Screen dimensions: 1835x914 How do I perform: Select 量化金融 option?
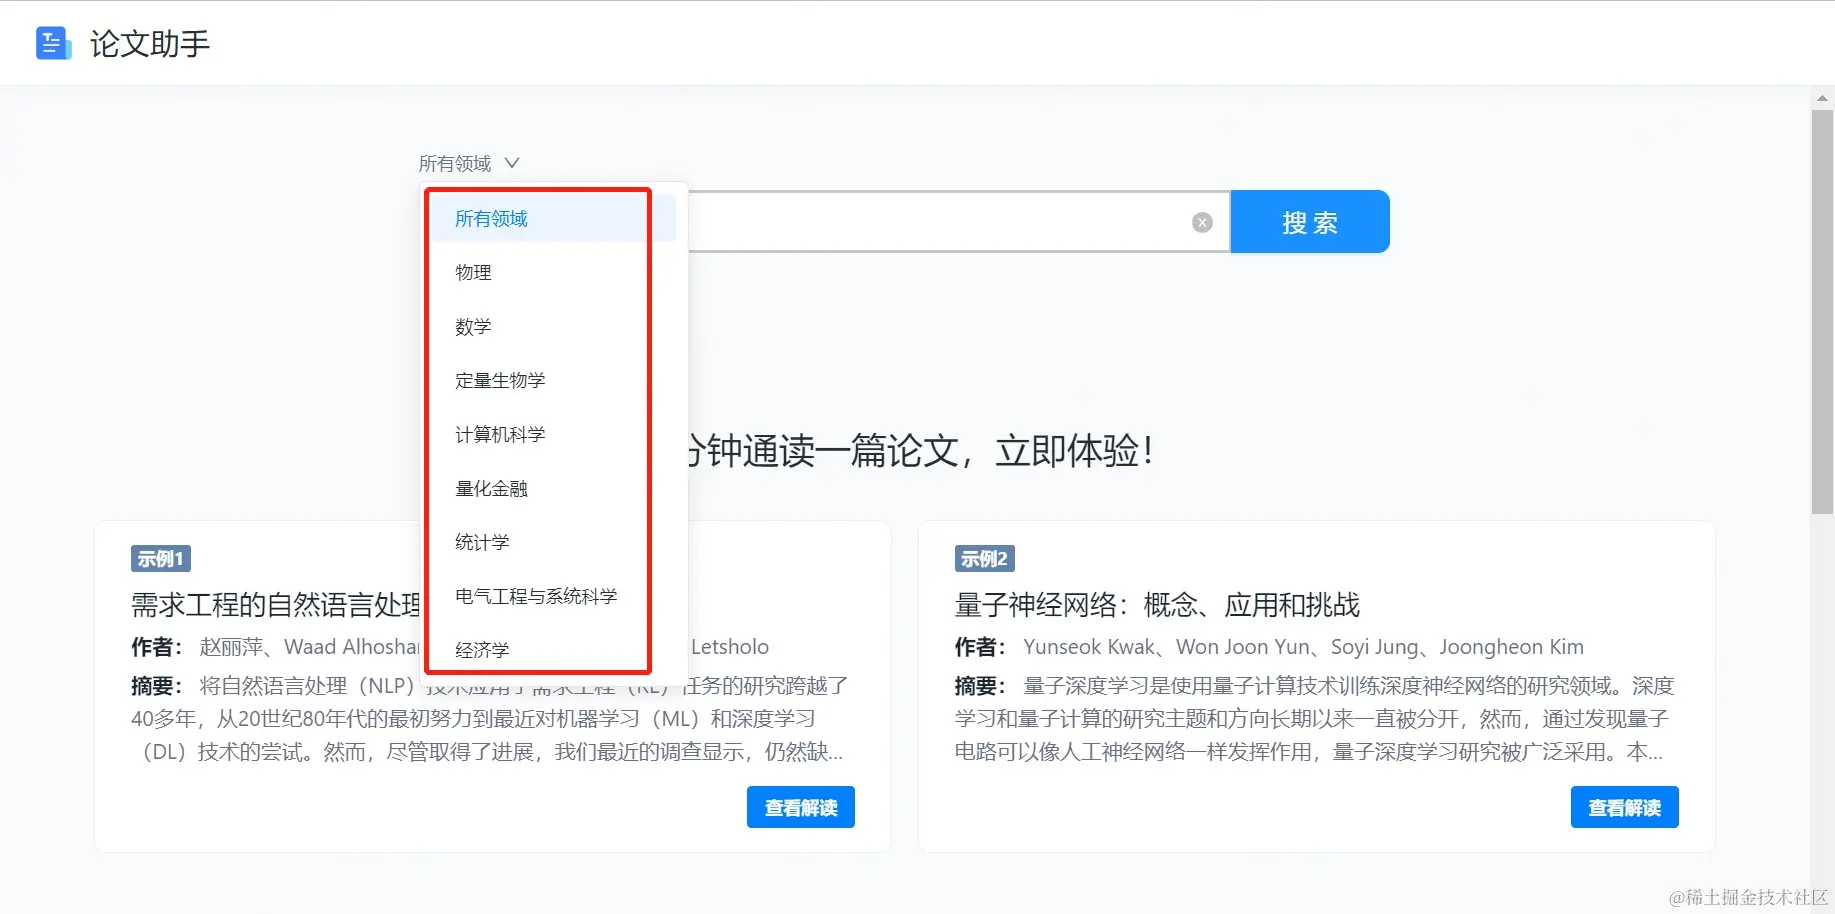coord(553,488)
